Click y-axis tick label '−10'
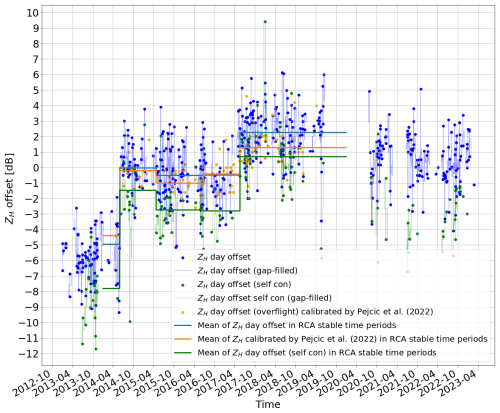The width and height of the screenshot is (500, 413). coord(29,323)
